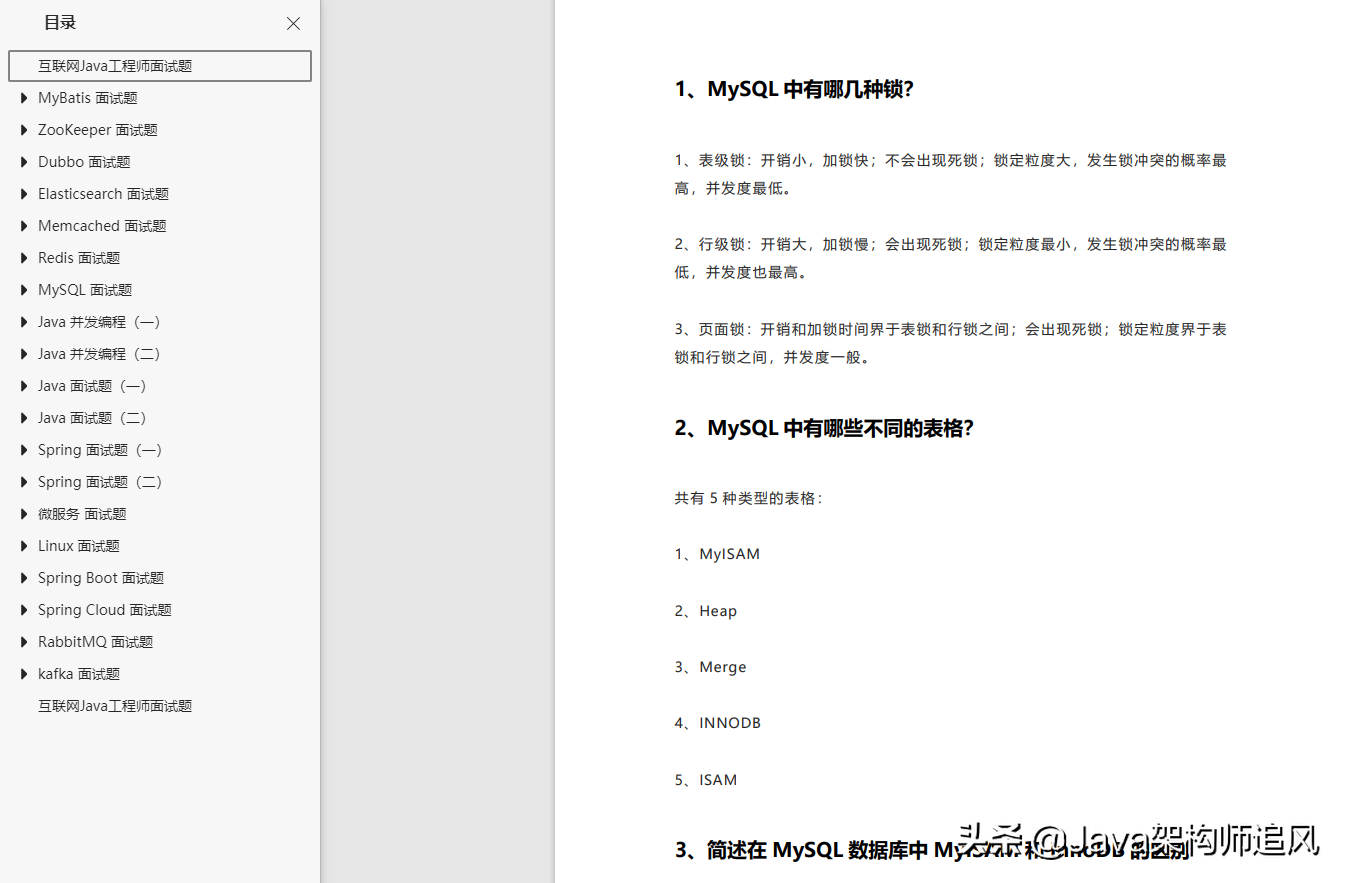Screen dimensions: 1346x883
Task: Open the MyBatis 面试题 bookmark
Action: 88,98
